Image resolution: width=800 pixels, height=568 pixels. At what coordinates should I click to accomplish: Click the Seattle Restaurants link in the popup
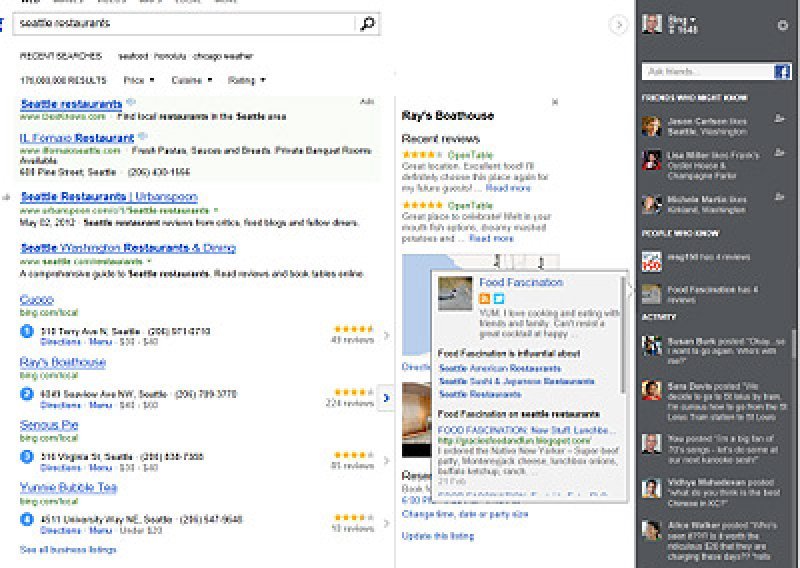click(480, 394)
